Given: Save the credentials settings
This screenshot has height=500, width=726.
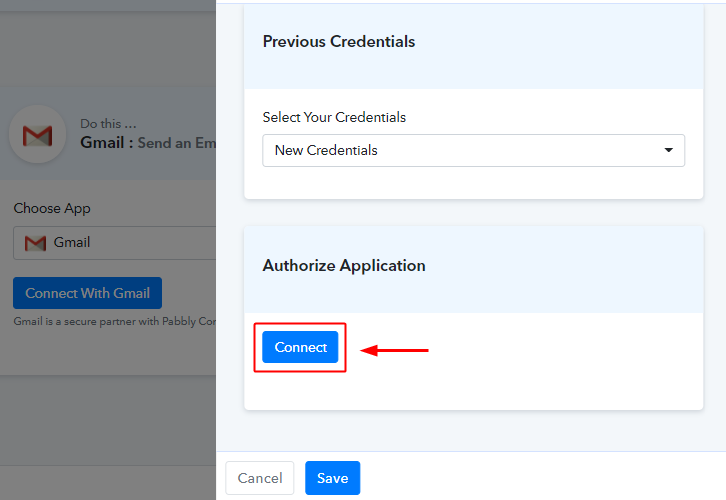Looking at the screenshot, I should (x=332, y=478).
